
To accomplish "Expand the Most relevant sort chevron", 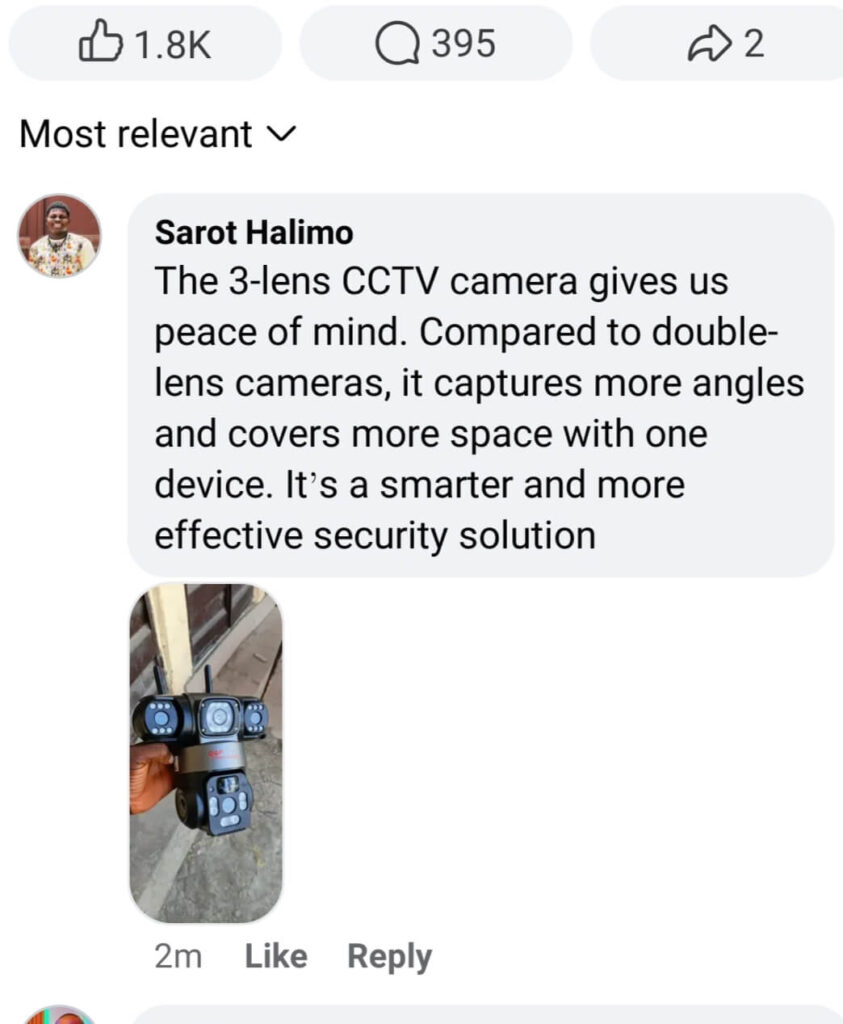I will (282, 135).
